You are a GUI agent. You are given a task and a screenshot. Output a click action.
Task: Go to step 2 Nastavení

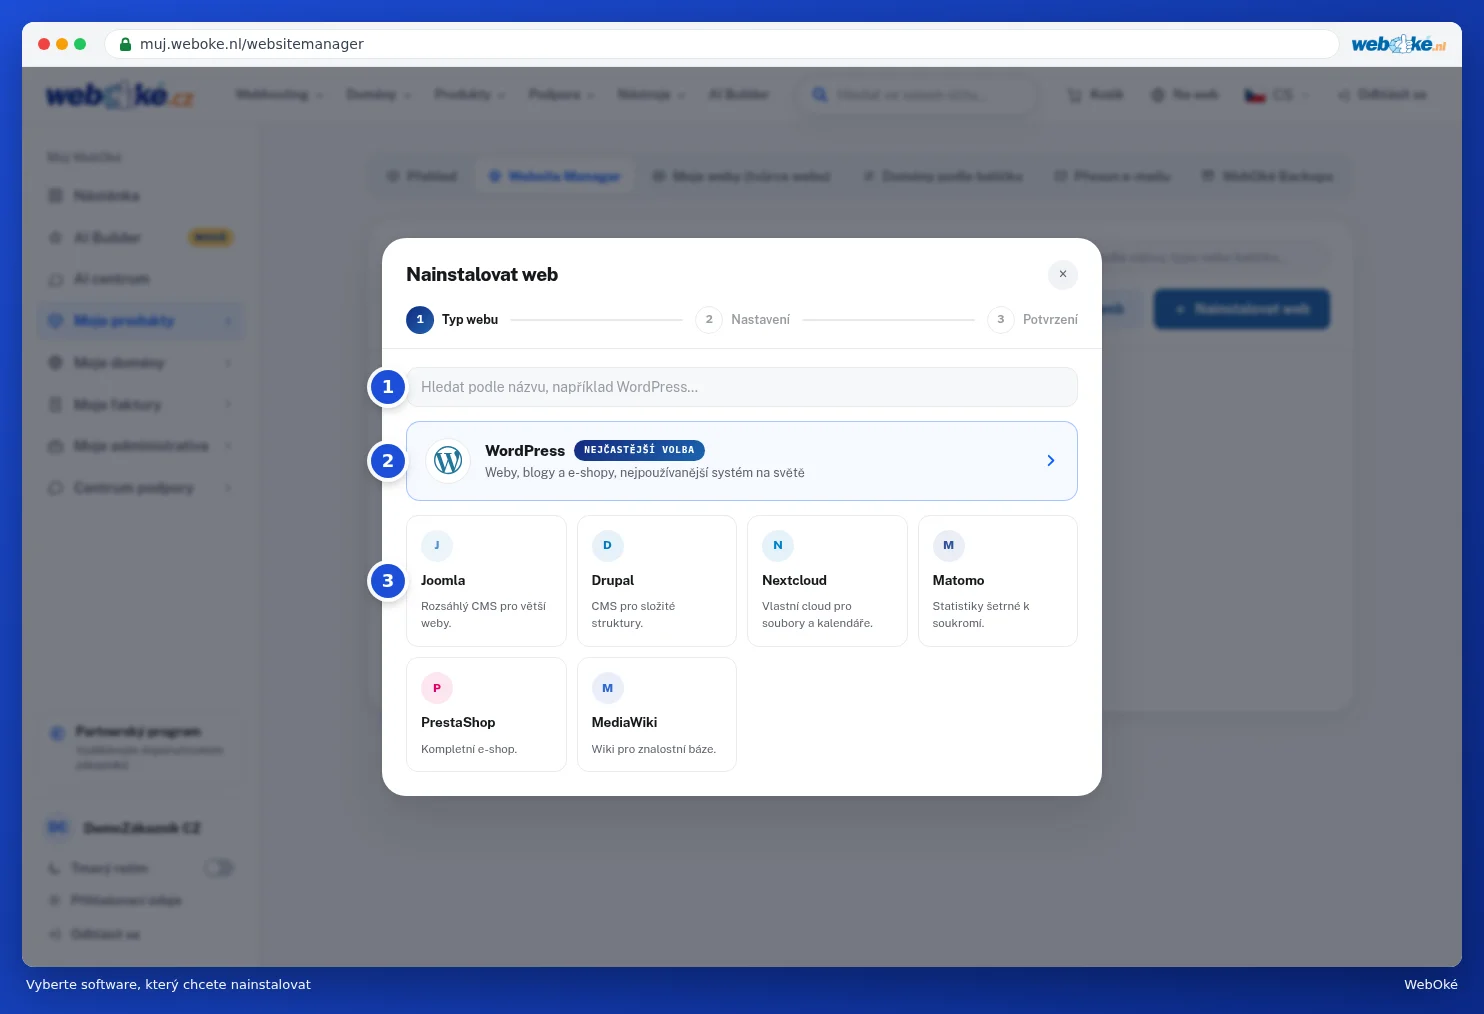coord(743,320)
